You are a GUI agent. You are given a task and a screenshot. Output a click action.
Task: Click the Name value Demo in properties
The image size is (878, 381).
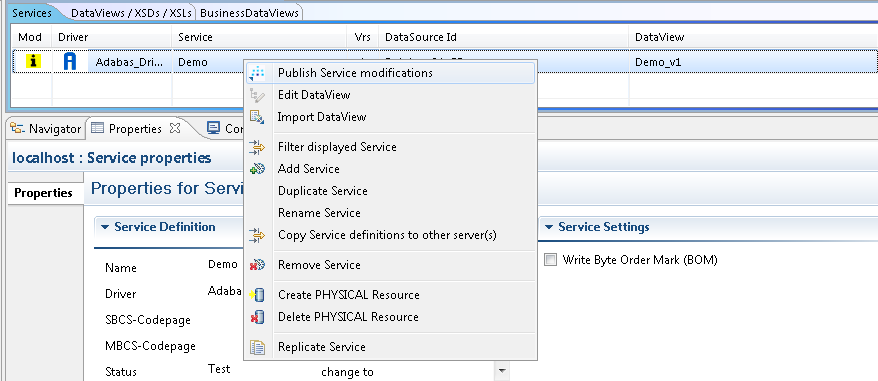pyautogui.click(x=222, y=264)
